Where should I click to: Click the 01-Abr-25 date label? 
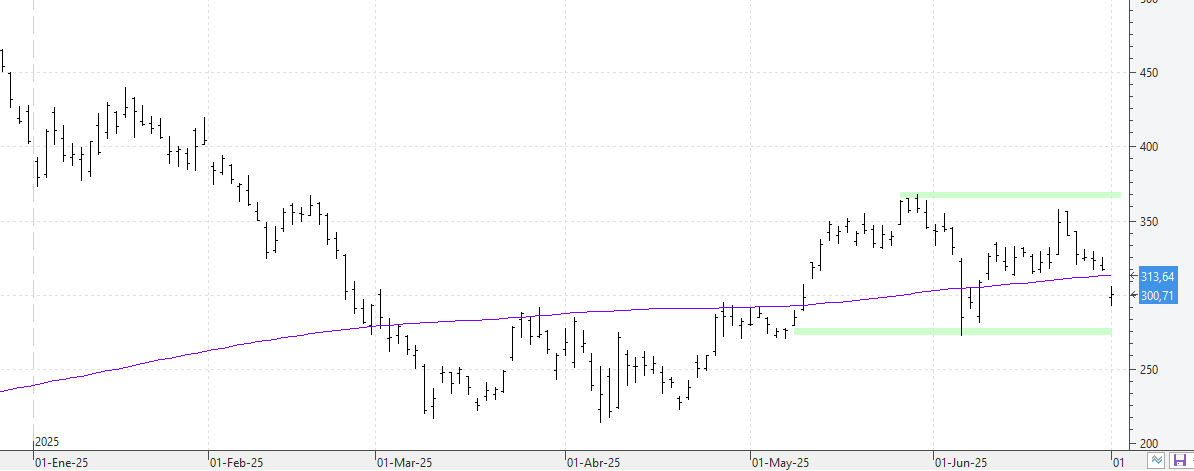click(x=594, y=462)
